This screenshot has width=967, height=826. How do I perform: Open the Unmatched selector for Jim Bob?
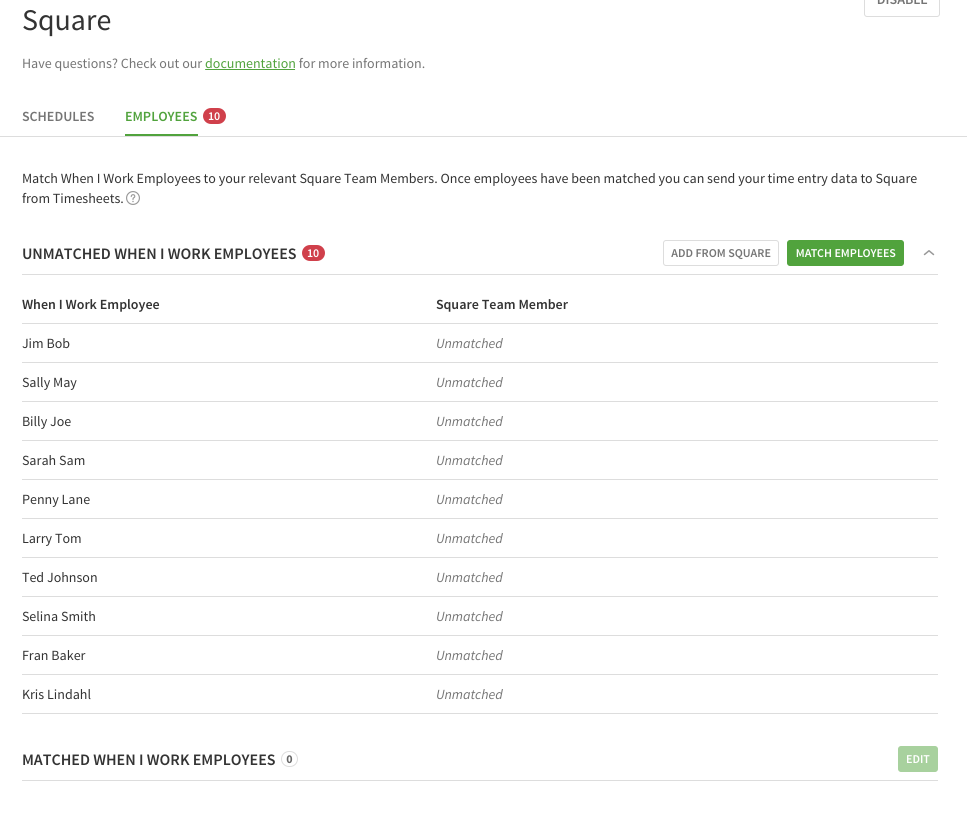[x=469, y=343]
